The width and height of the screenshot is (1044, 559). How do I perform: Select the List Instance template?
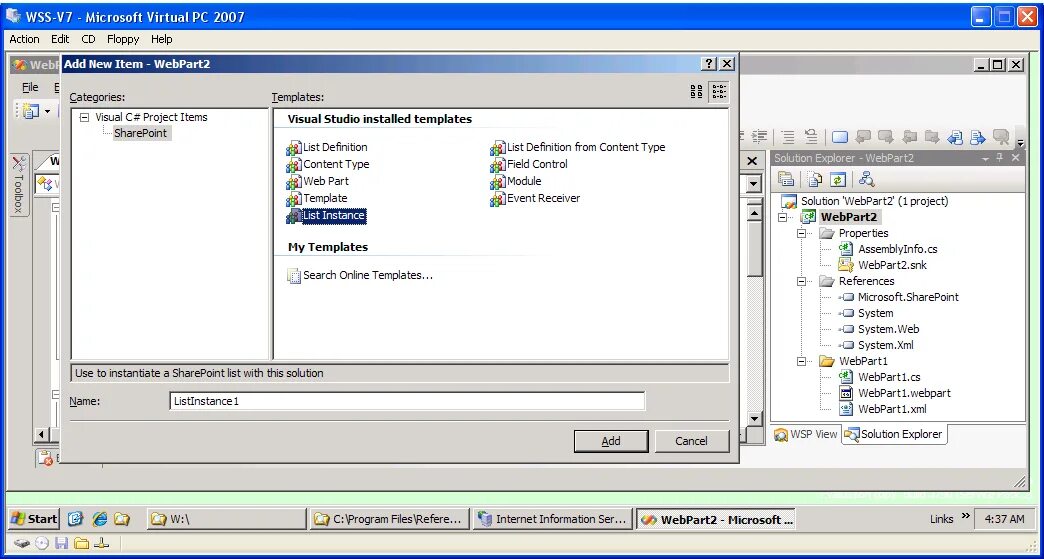pyautogui.click(x=326, y=216)
